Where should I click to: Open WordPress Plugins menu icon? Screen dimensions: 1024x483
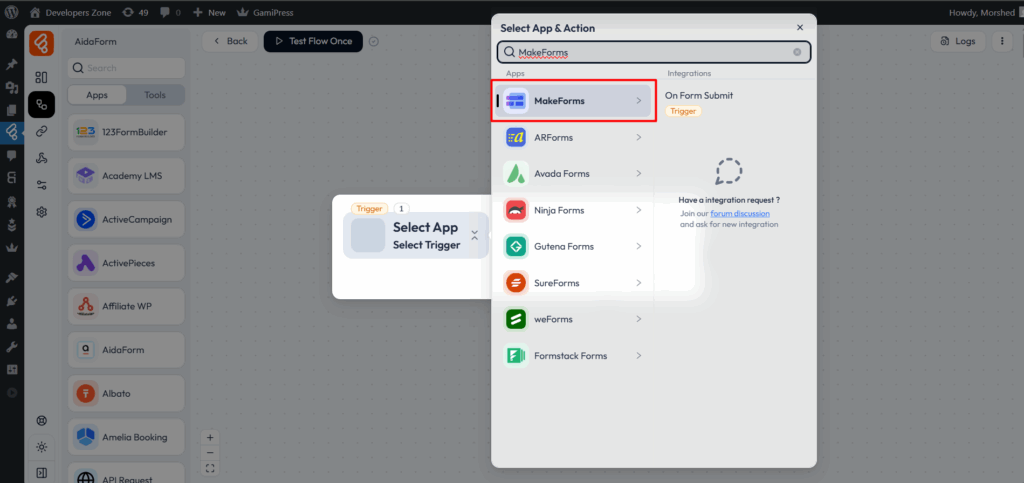[x=11, y=301]
